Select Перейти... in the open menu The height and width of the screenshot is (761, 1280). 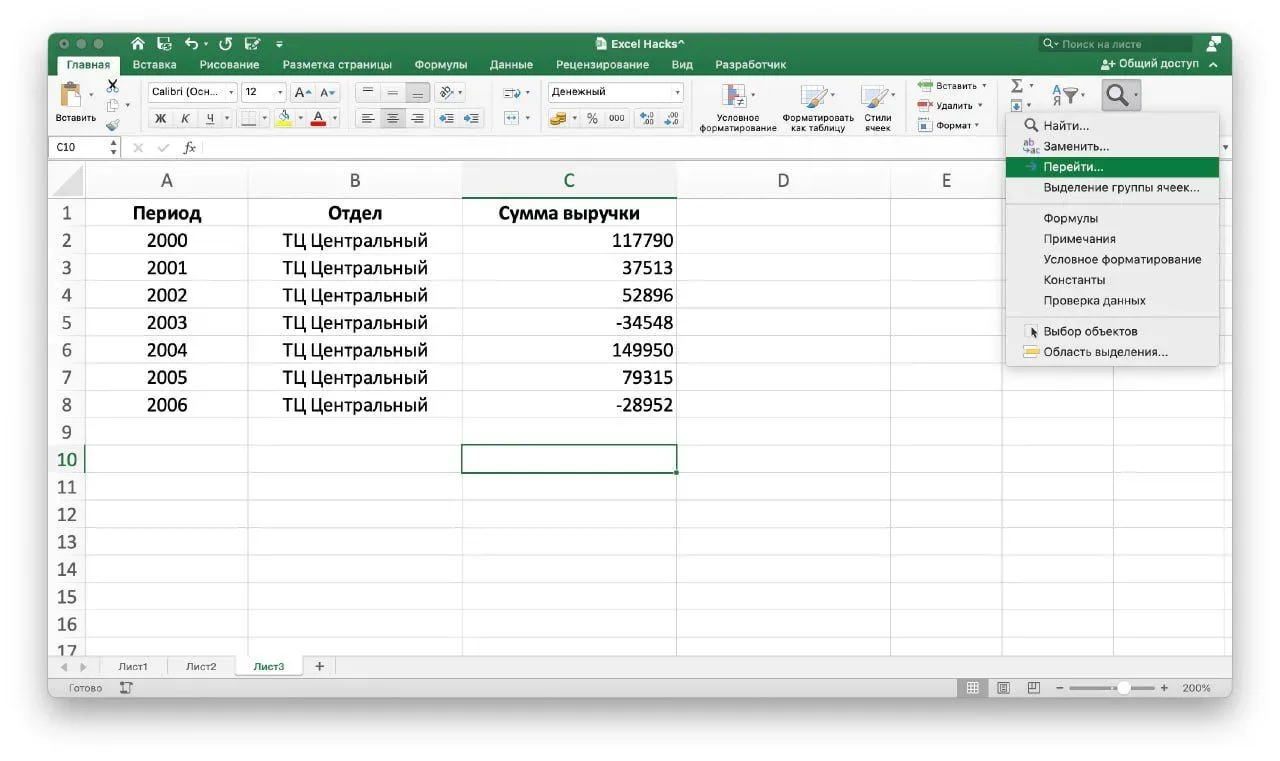click(1073, 167)
